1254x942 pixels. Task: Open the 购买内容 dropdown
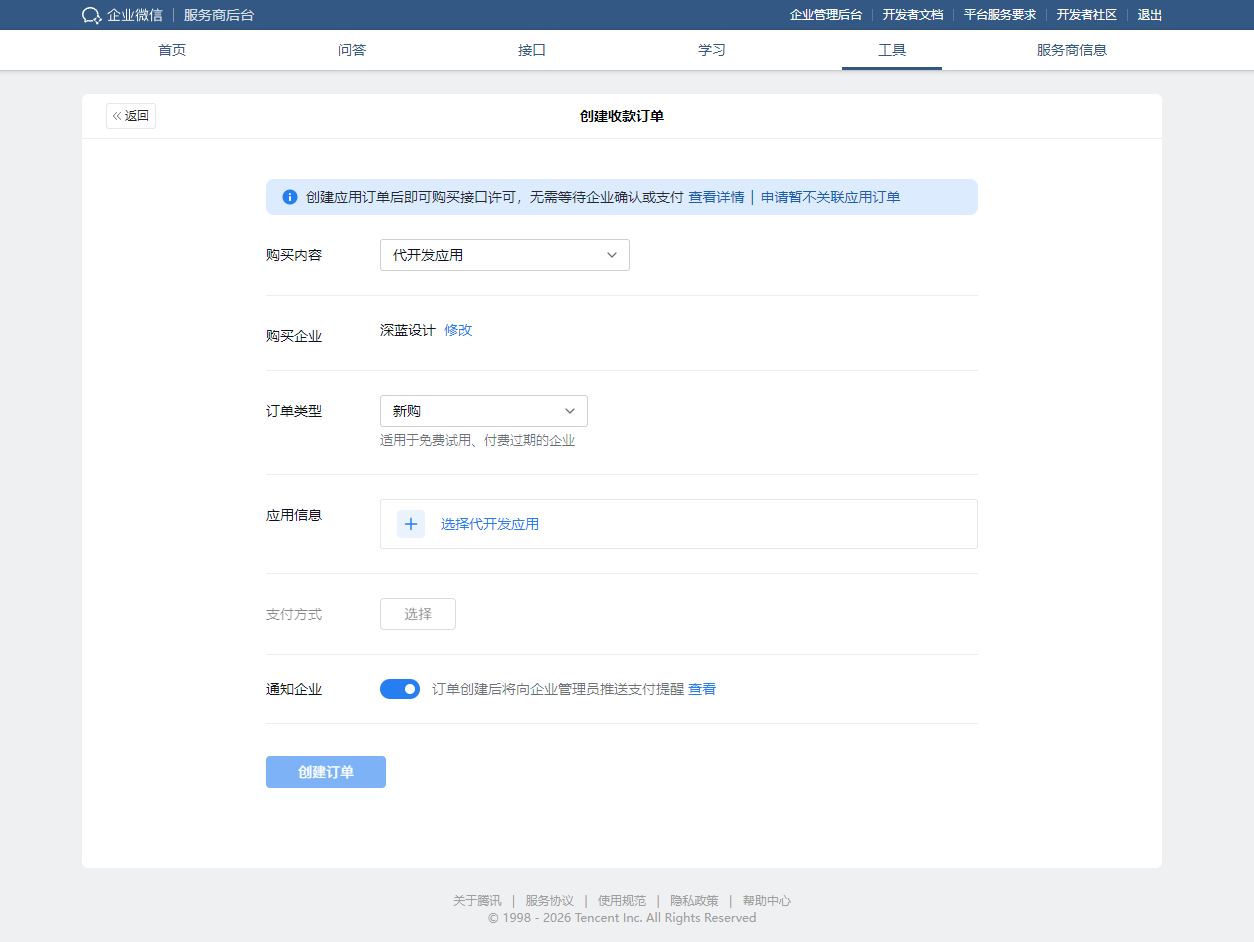(504, 255)
